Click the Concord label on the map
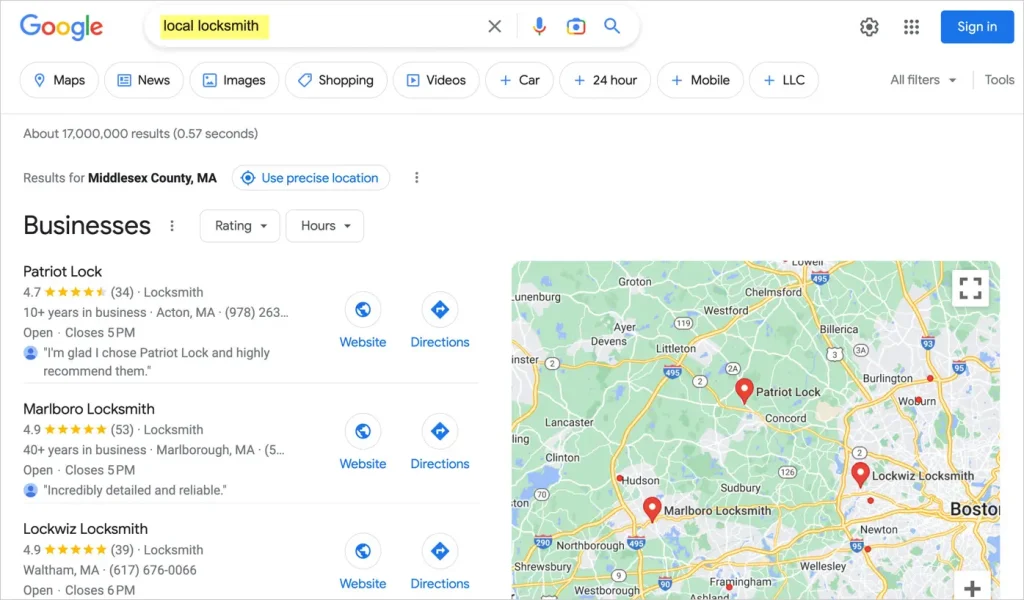The width and height of the screenshot is (1024, 600). click(x=785, y=418)
